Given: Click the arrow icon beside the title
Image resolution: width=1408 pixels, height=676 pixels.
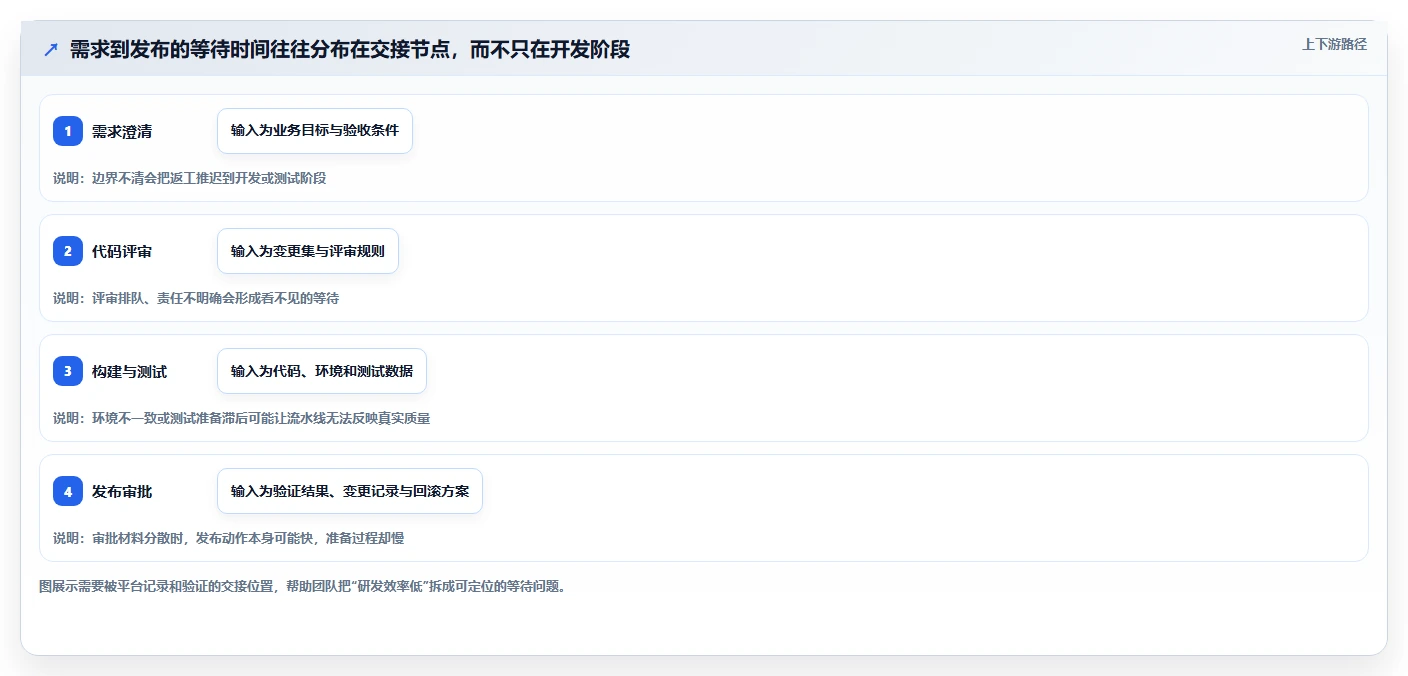Looking at the screenshot, I should [x=51, y=50].
